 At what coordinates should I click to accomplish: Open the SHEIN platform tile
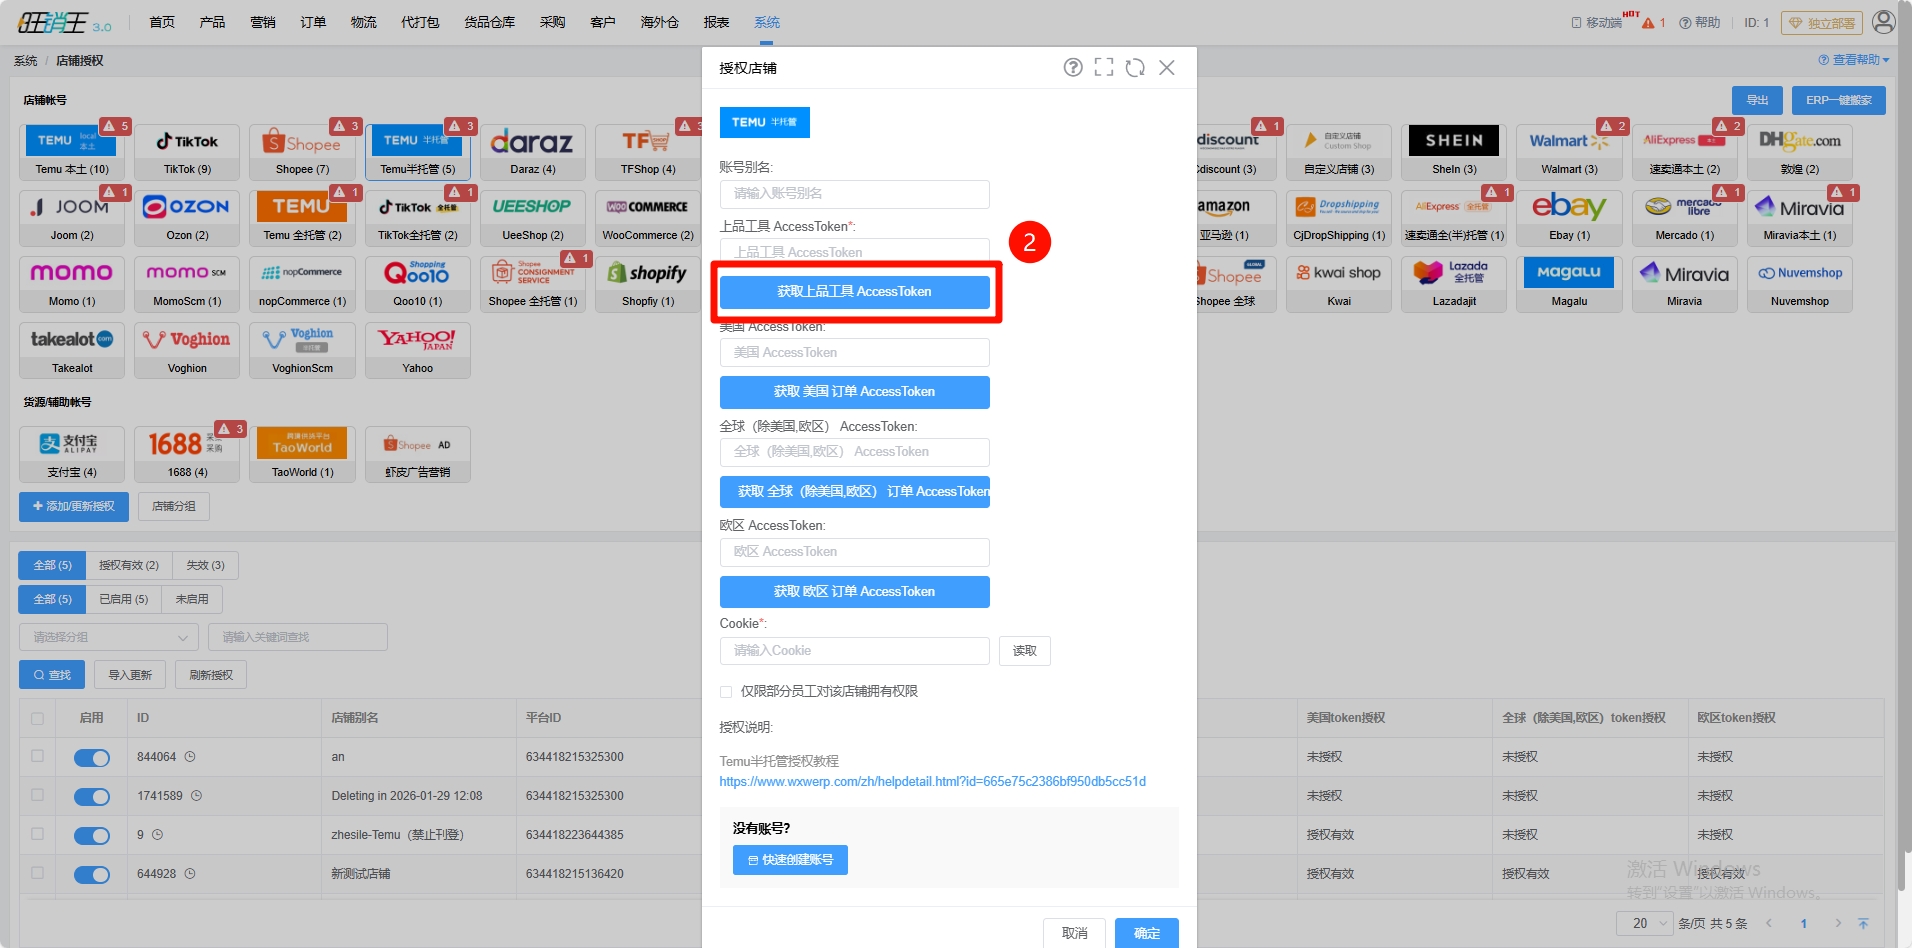pos(1454,152)
